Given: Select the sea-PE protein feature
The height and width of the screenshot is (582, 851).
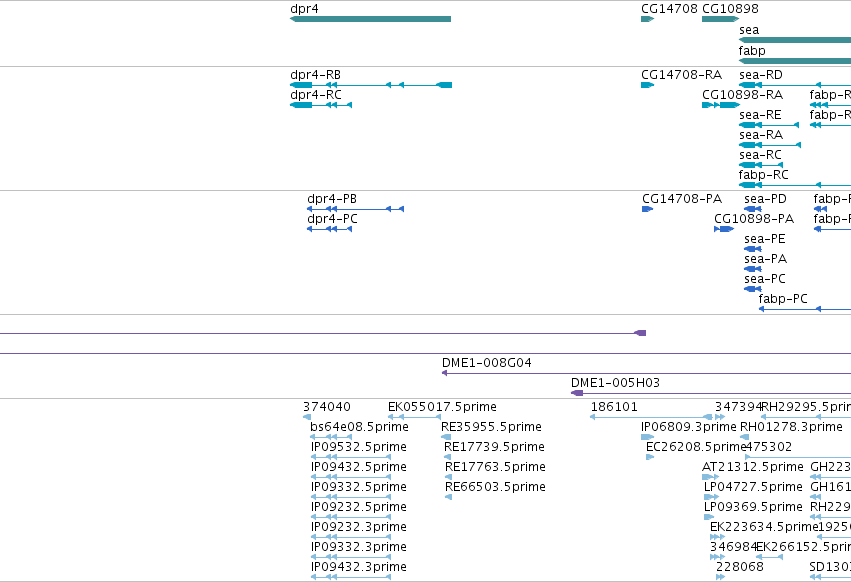Looking at the screenshot, I should coord(753,249).
